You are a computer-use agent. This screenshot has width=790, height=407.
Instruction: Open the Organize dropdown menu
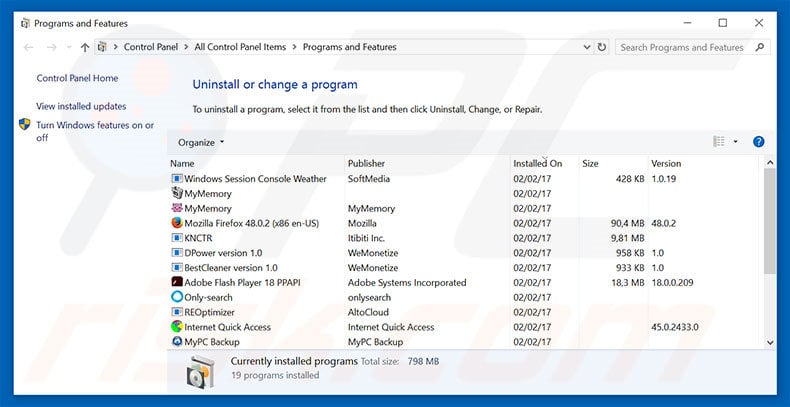(201, 143)
